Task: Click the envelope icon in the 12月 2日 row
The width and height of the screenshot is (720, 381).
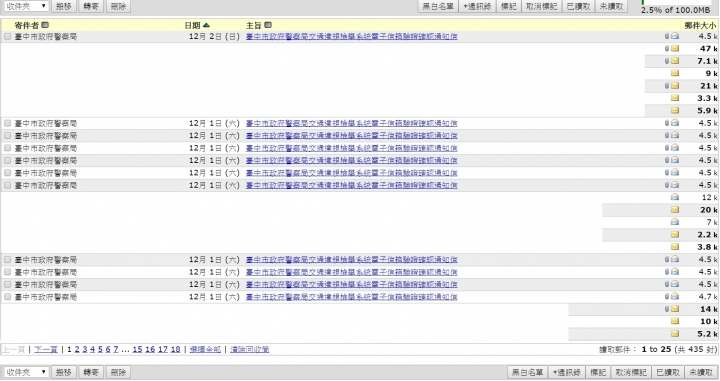Action: 675,36
